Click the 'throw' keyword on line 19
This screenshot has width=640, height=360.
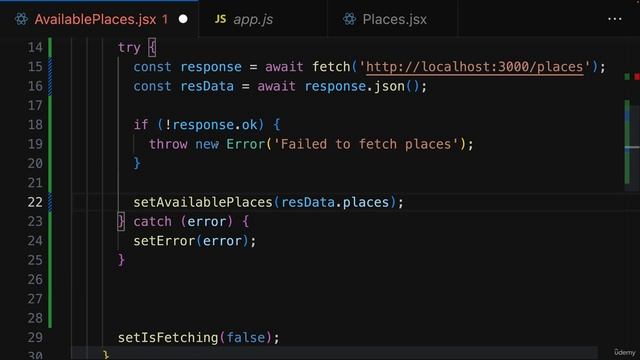coord(168,144)
